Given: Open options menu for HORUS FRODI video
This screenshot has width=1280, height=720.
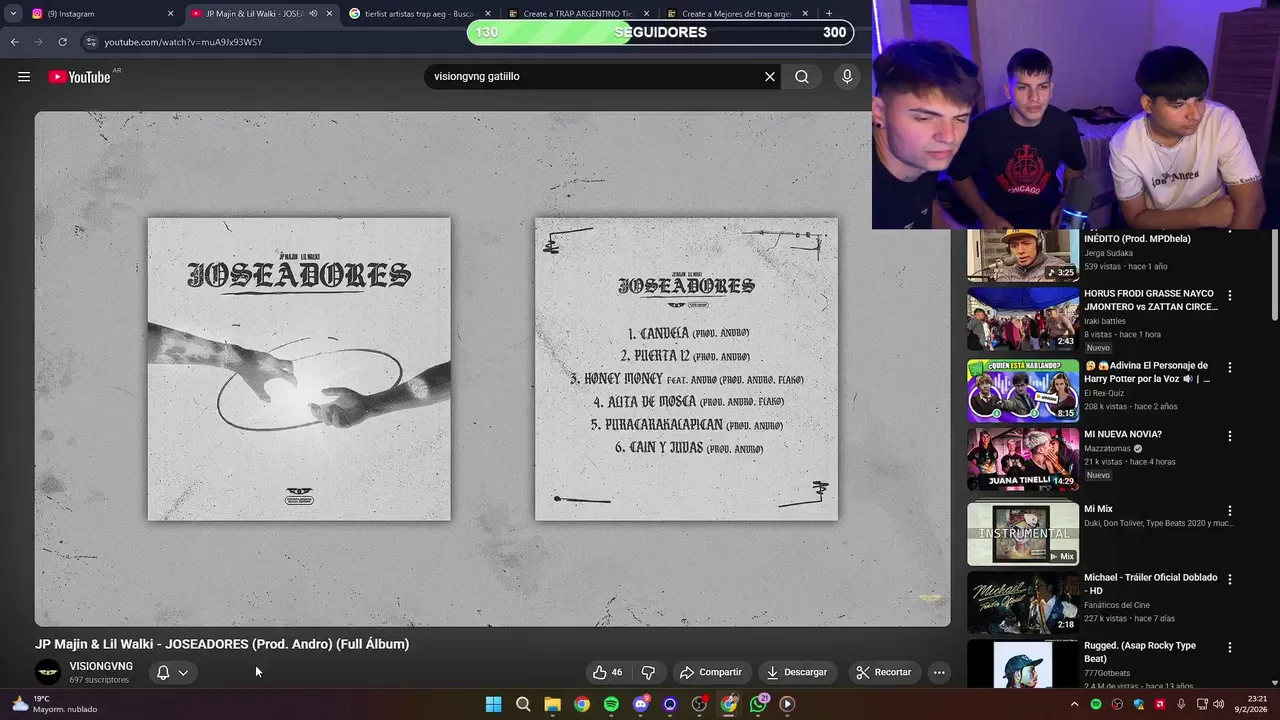Looking at the screenshot, I should pyautogui.click(x=1230, y=295).
